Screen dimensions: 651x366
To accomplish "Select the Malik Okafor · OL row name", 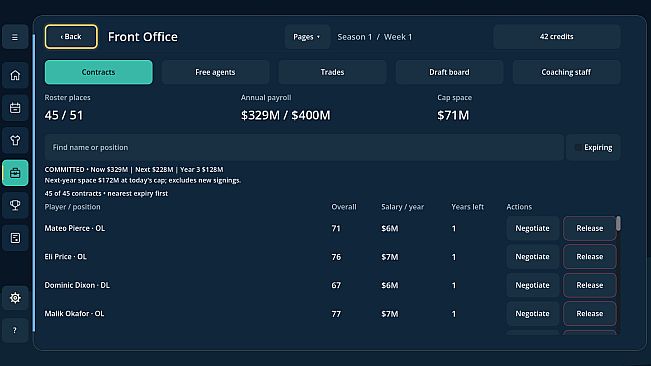I will pyautogui.click(x=74, y=314).
